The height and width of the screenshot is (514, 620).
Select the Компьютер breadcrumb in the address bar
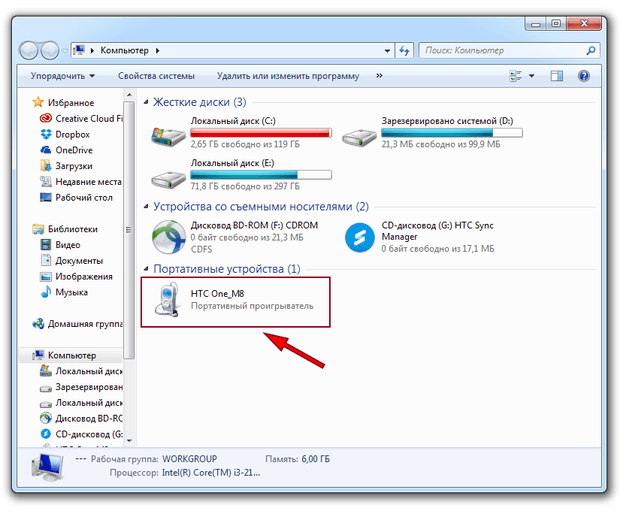pos(124,51)
